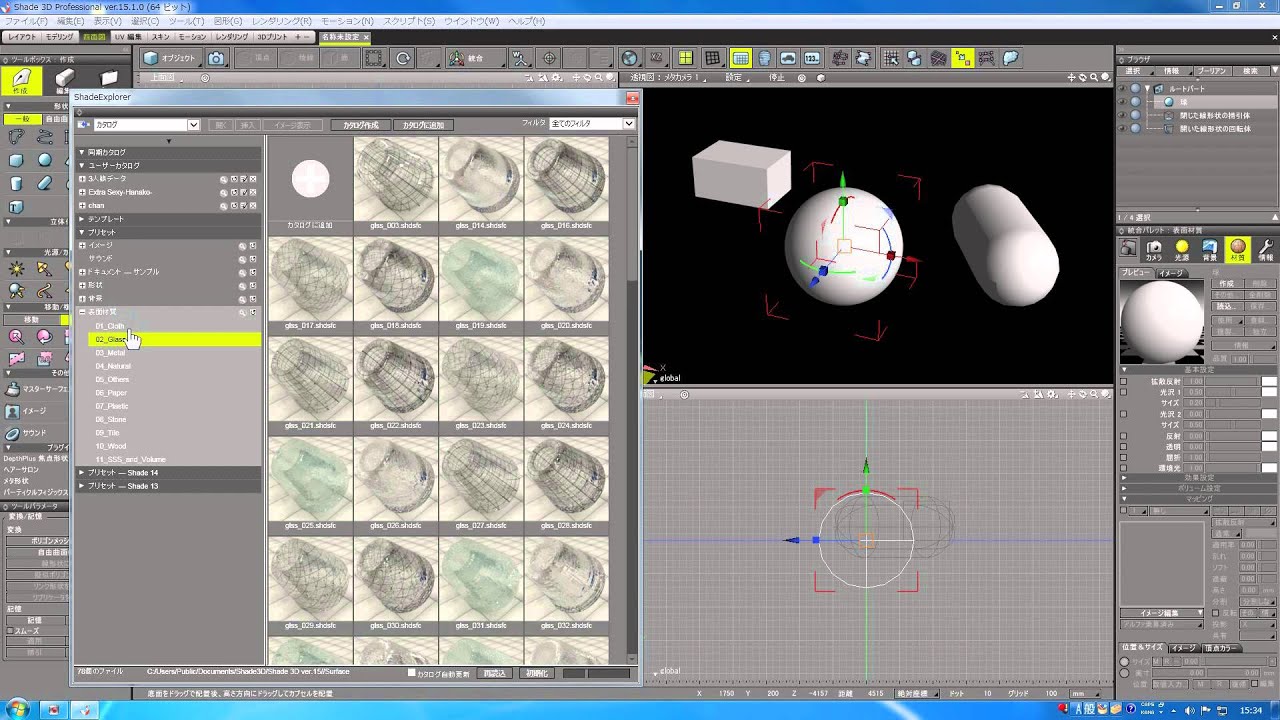The image size is (1280, 720).
Task: Select the イメージ icon in the left toolbox
Action: pos(12,411)
